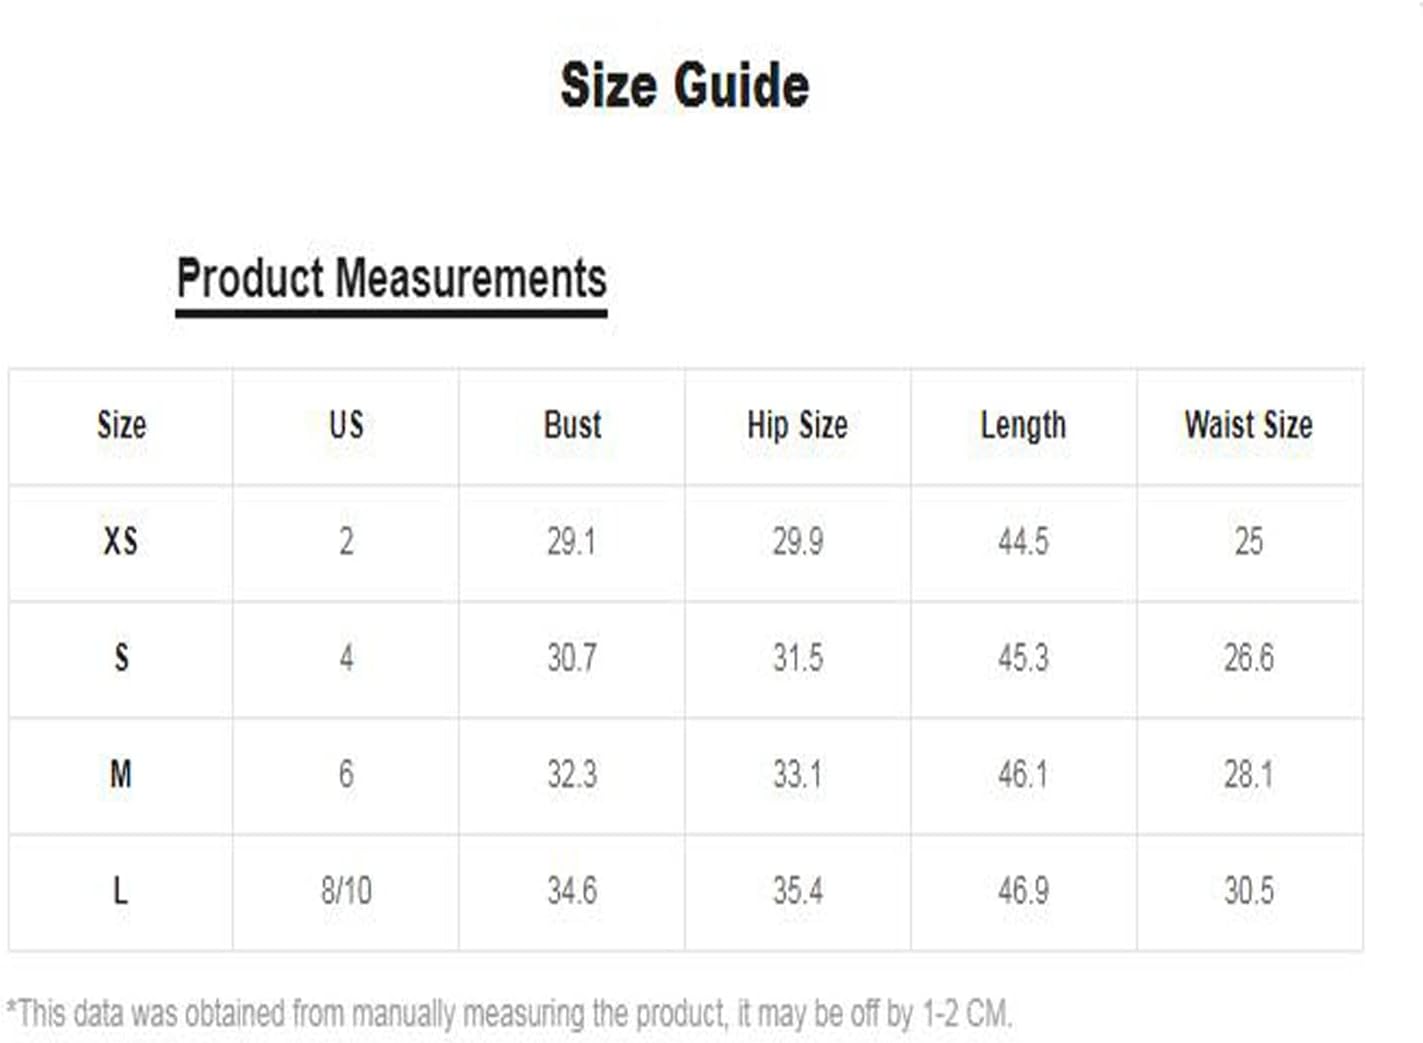Viewport: 1423px width, 1043px height.
Task: Select the Size column header
Action: (121, 425)
